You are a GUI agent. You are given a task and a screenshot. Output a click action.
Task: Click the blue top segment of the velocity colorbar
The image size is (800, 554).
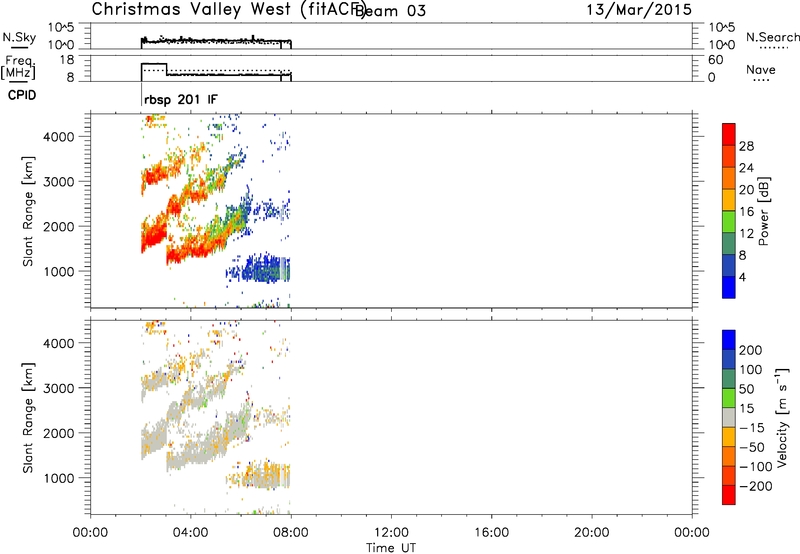729,340
